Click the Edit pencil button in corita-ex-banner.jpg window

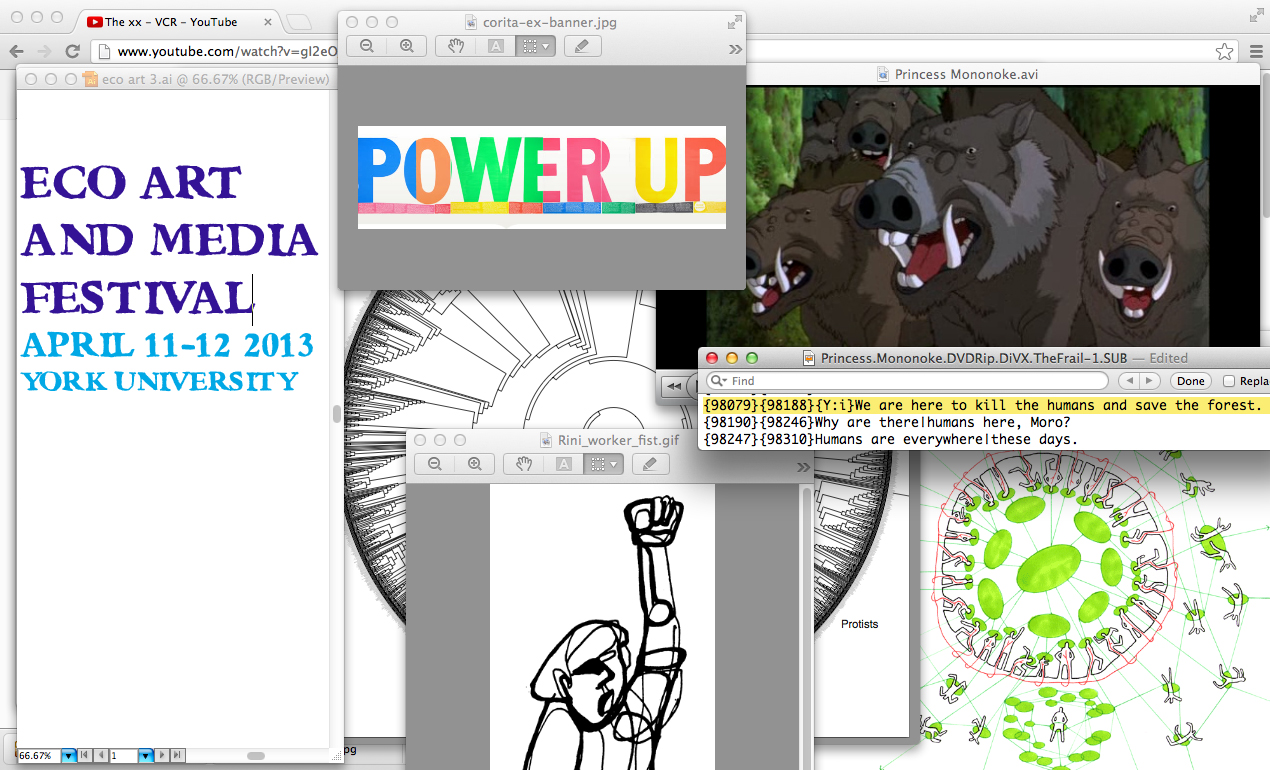coord(583,47)
